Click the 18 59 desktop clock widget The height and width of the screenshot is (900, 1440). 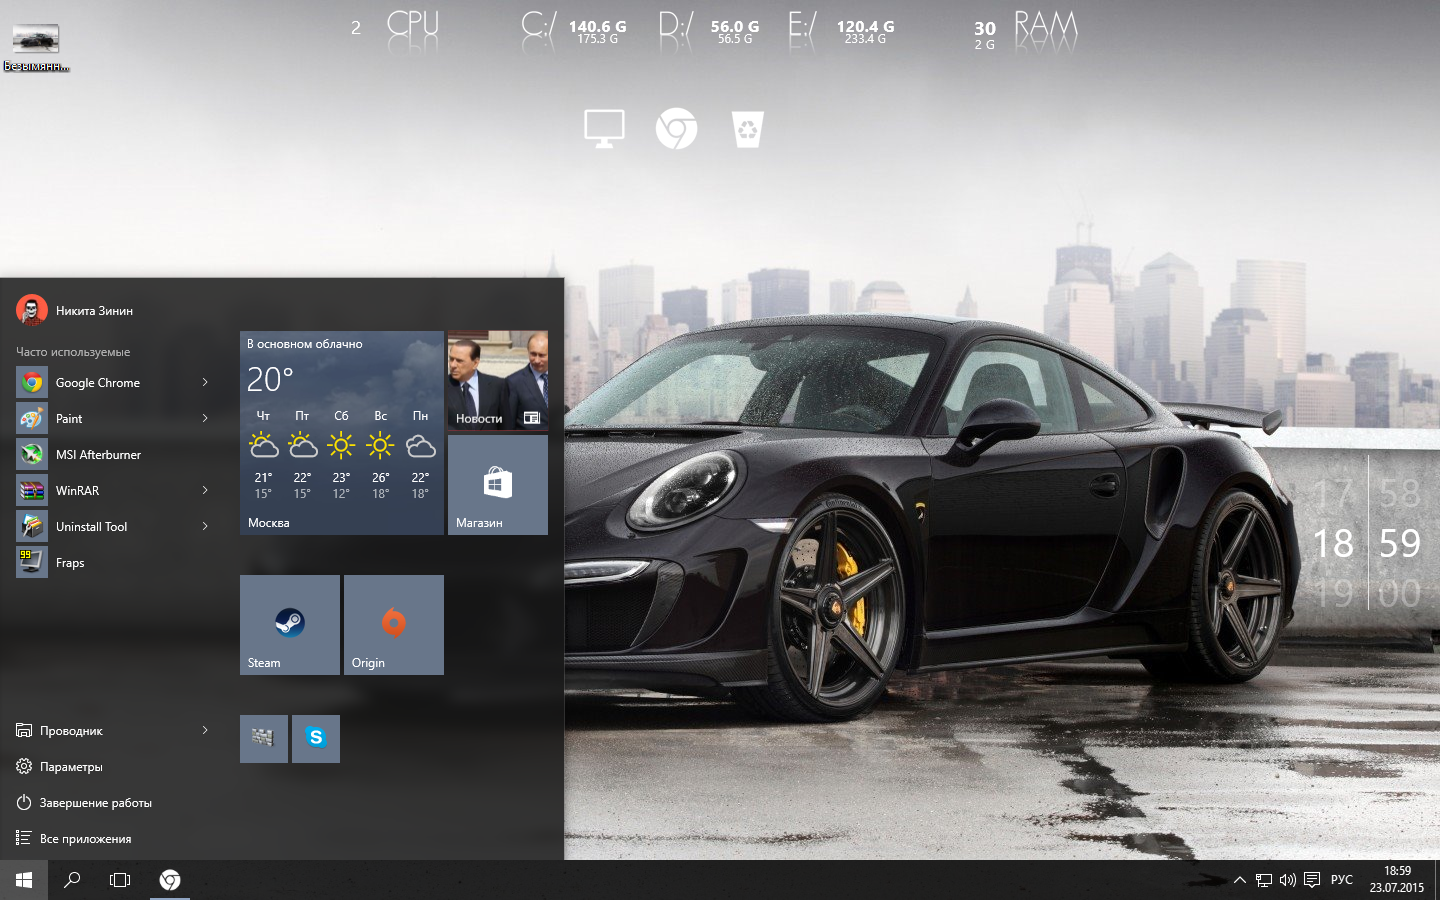click(1366, 543)
